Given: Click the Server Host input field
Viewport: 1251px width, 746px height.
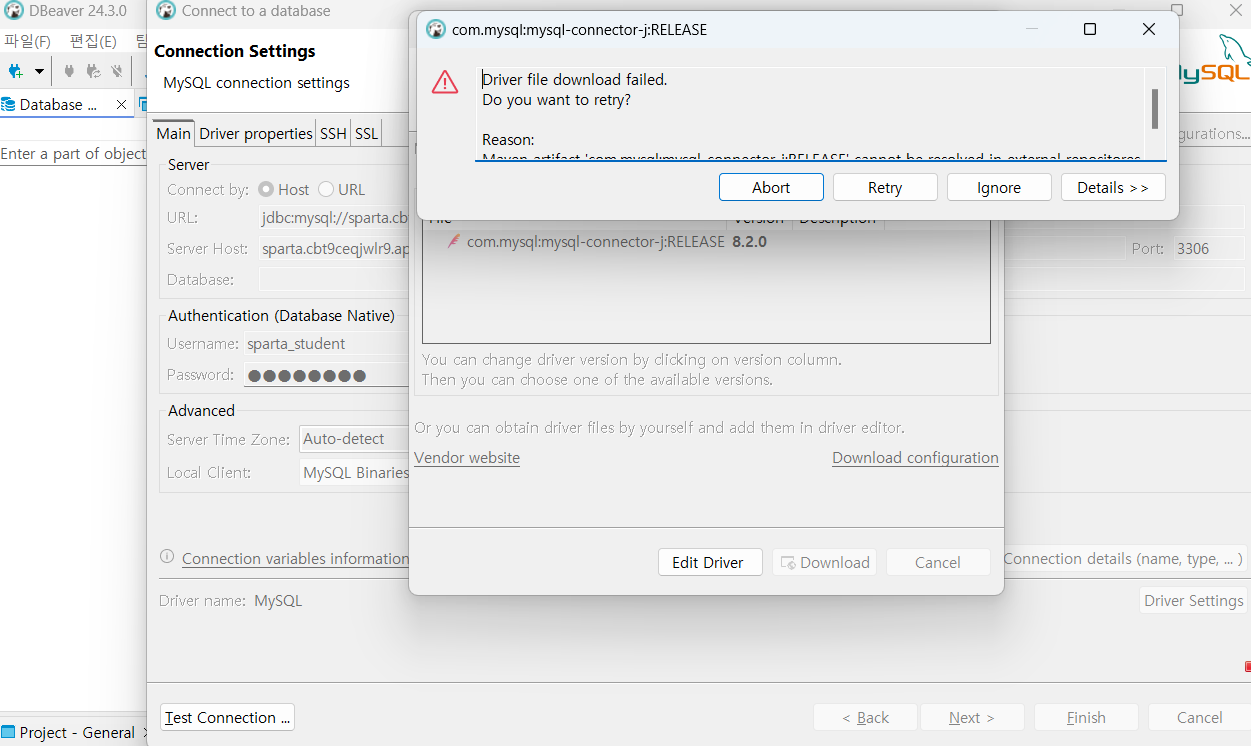Looking at the screenshot, I should click(x=334, y=248).
